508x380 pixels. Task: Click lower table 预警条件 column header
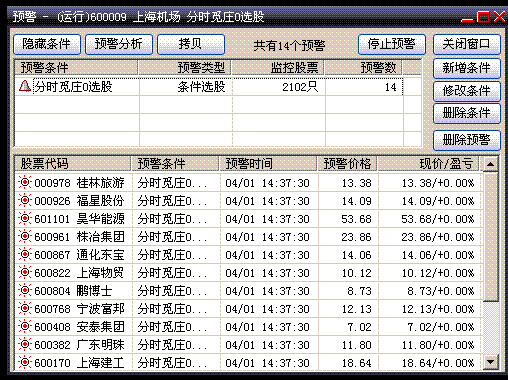click(x=175, y=164)
